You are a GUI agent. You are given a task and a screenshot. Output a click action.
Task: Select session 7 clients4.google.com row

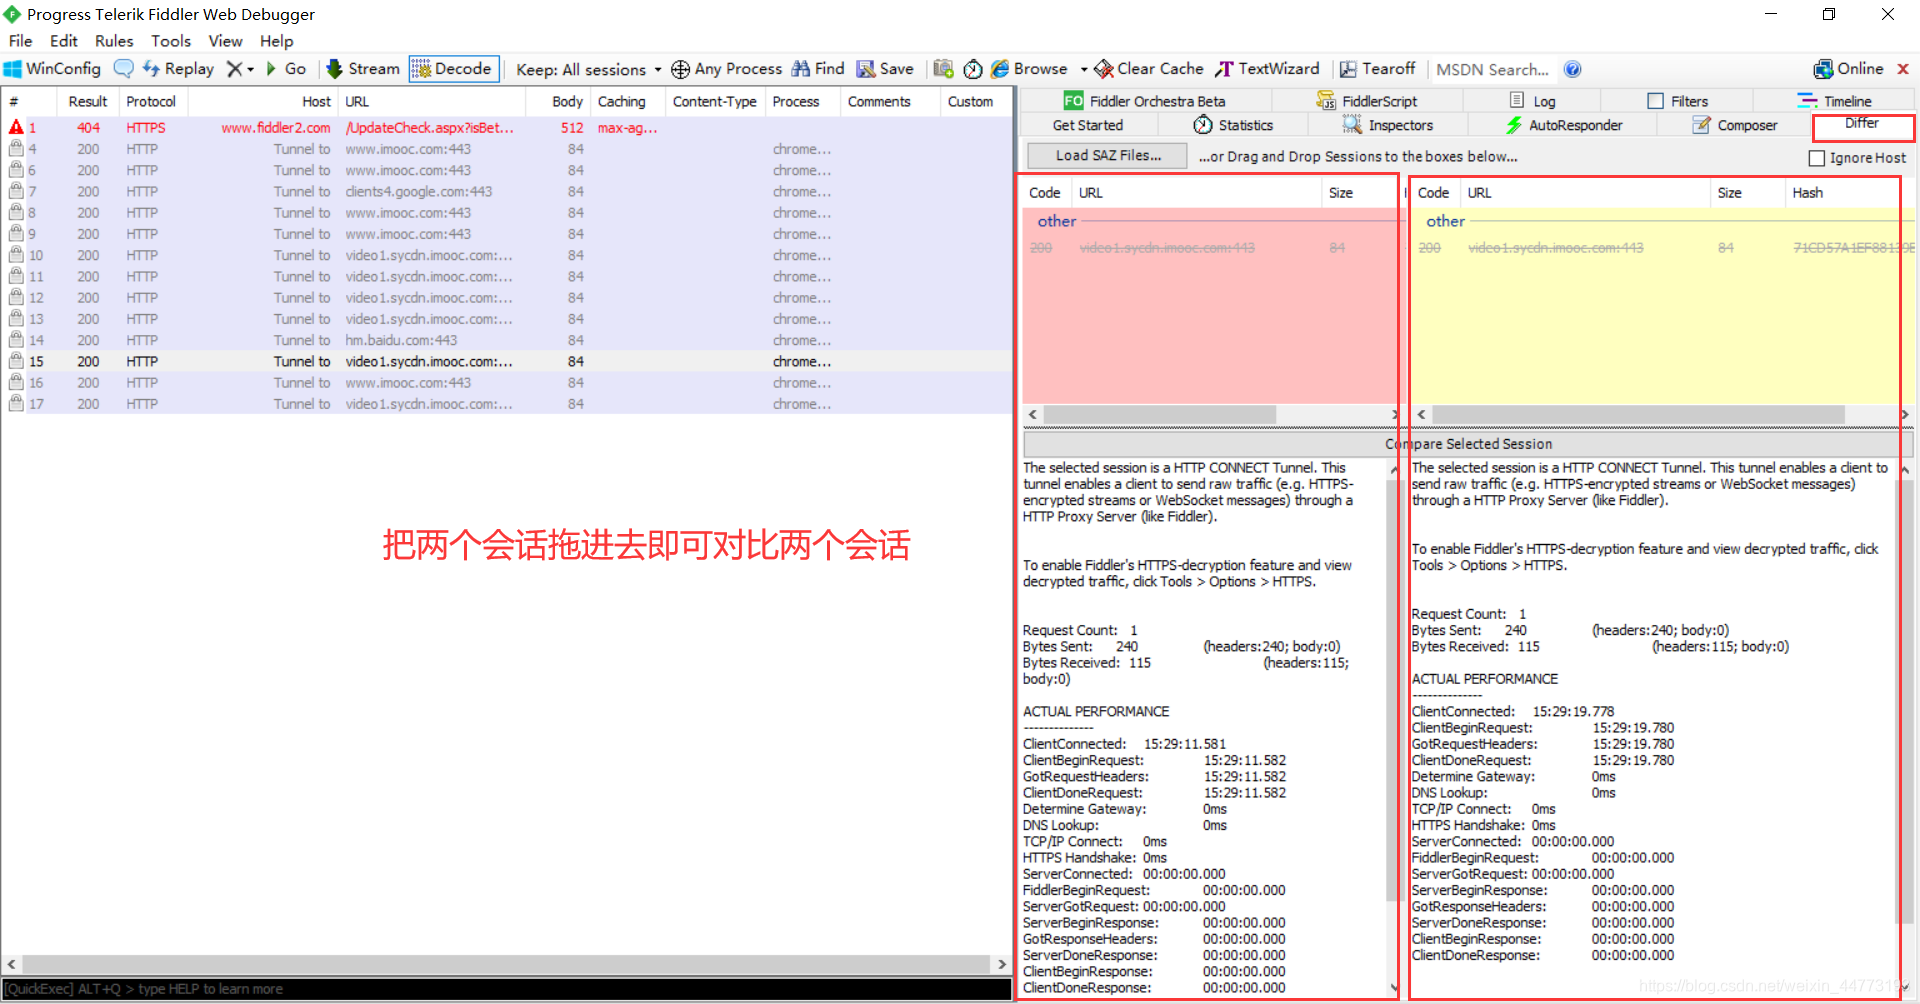[508, 192]
